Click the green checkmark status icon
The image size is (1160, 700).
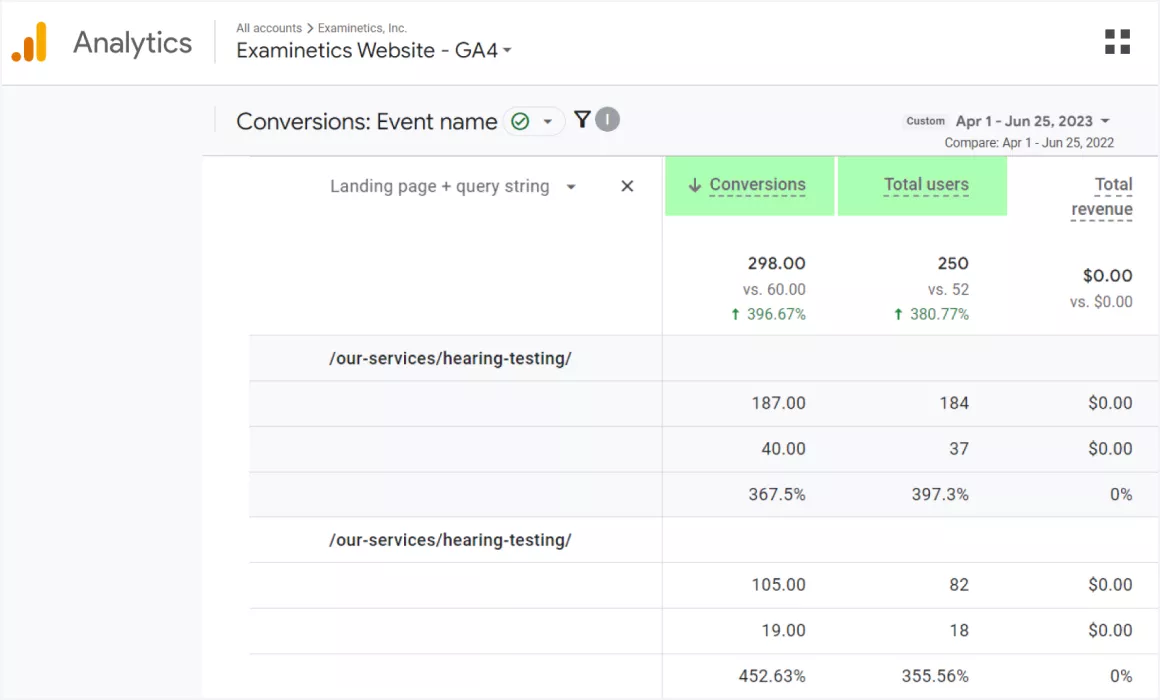point(520,121)
